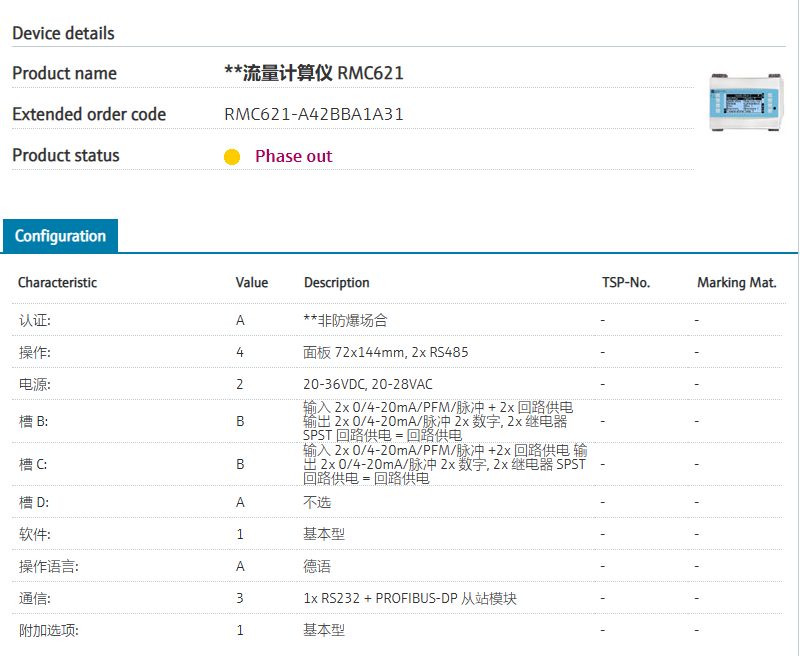
Task: Open the Configuration tab
Action: [x=60, y=236]
